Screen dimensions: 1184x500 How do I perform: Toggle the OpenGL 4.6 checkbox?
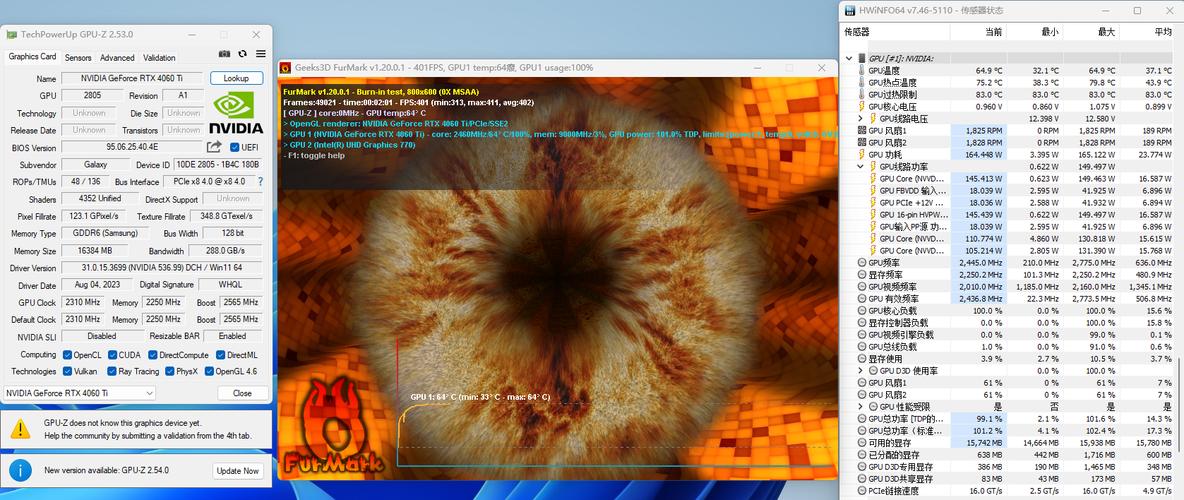[209, 372]
